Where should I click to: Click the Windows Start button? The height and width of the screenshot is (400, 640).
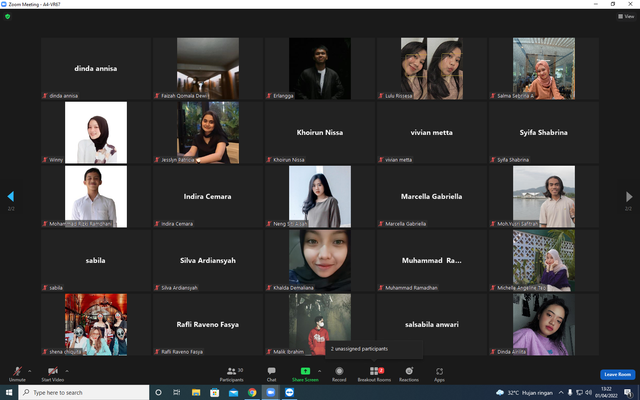click(x=9, y=392)
